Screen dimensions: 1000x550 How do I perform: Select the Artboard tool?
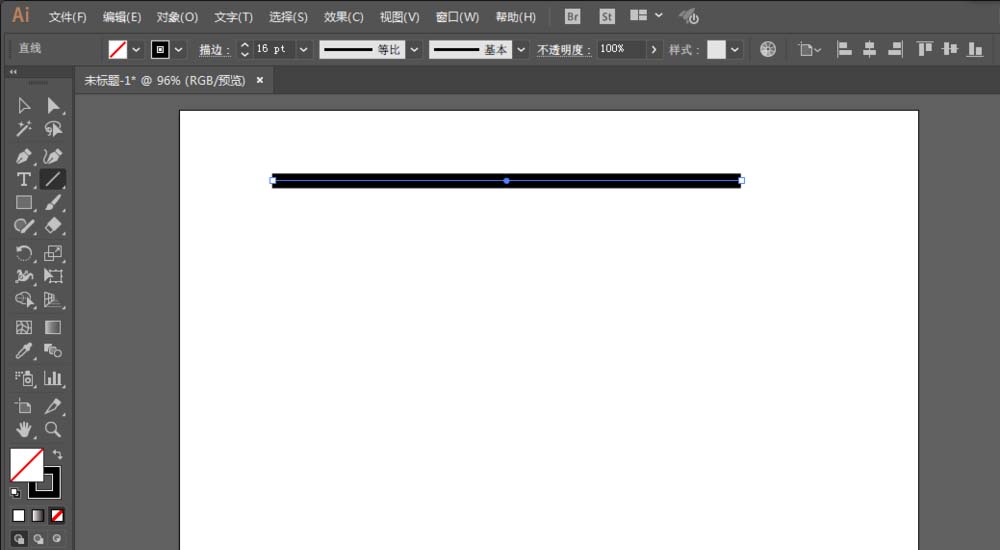click(x=24, y=406)
